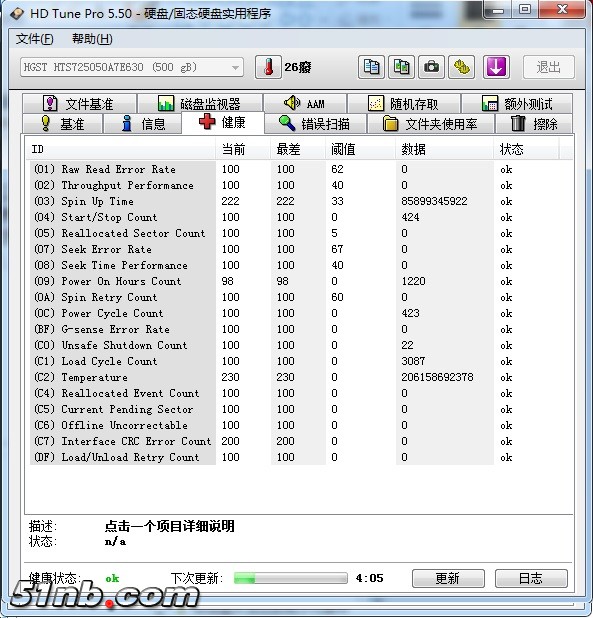Click the copy screenshot to clipboard icon
The height and width of the screenshot is (618, 593).
[x=401, y=67]
